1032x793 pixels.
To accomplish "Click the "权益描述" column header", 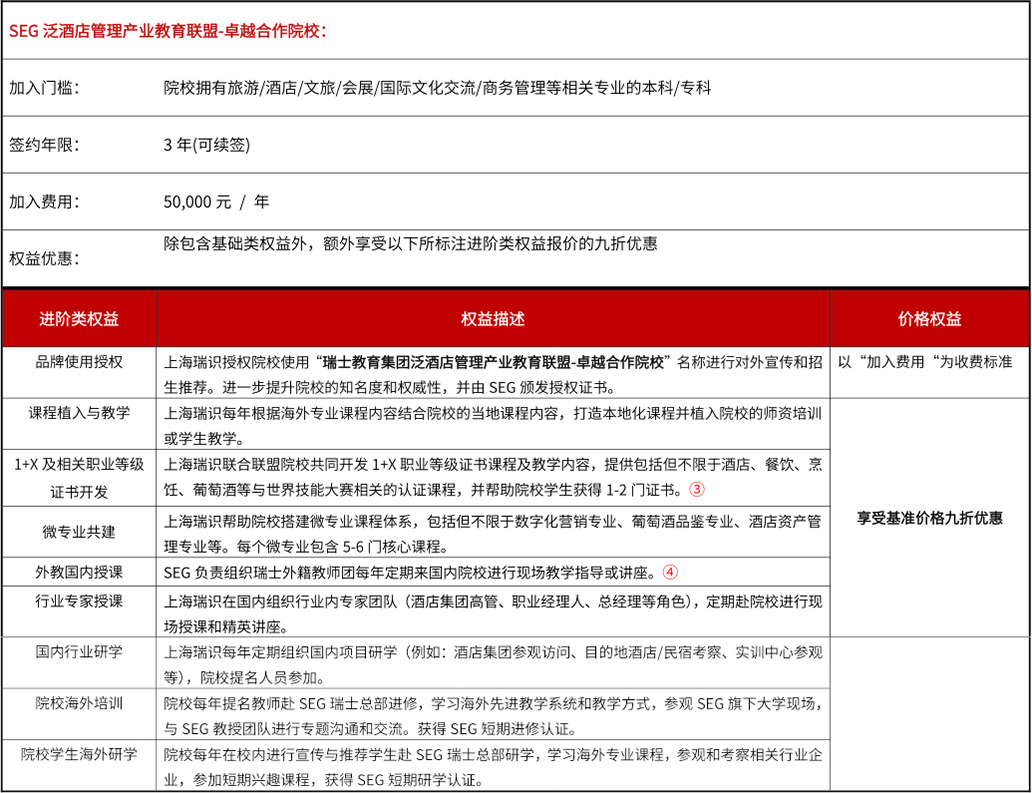I will [493, 319].
